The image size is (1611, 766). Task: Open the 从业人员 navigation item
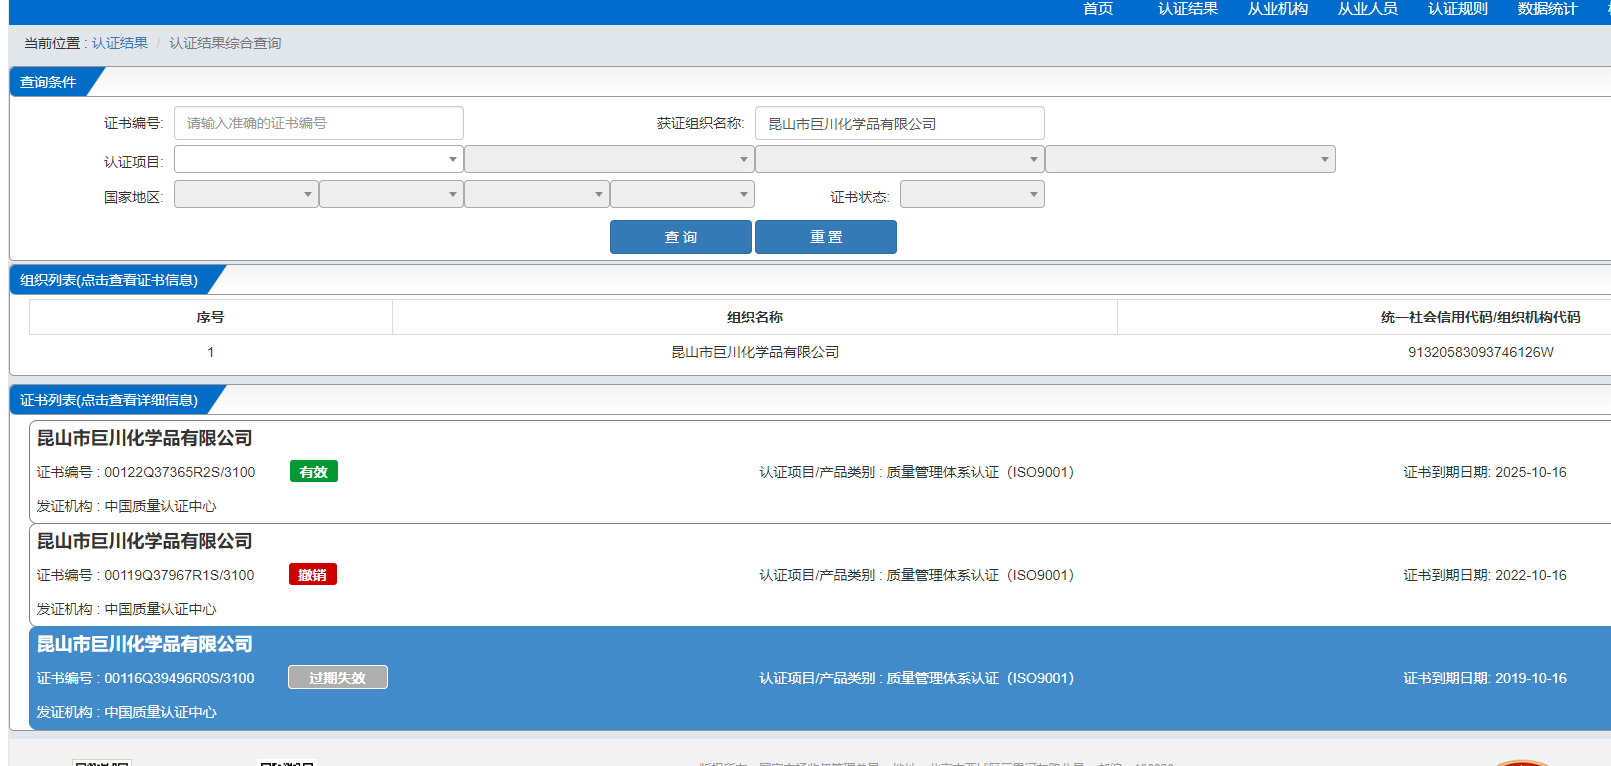click(1367, 9)
